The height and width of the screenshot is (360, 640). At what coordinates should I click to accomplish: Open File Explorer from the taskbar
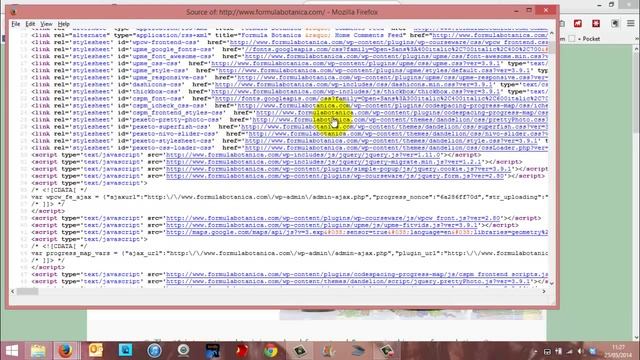38,351
